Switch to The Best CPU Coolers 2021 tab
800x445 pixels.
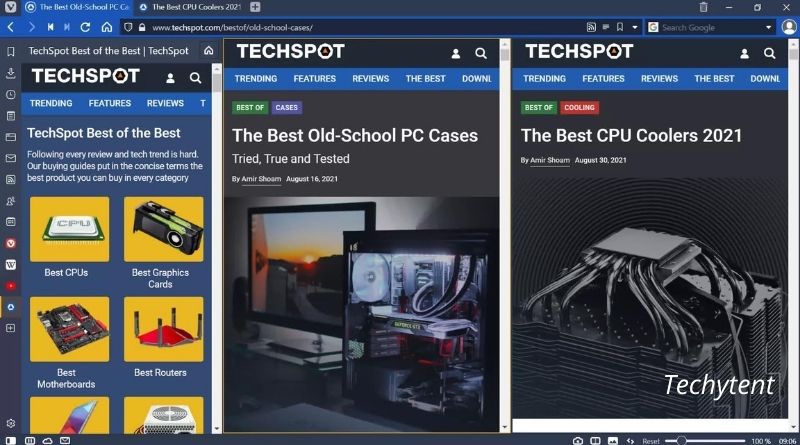tap(190, 7)
